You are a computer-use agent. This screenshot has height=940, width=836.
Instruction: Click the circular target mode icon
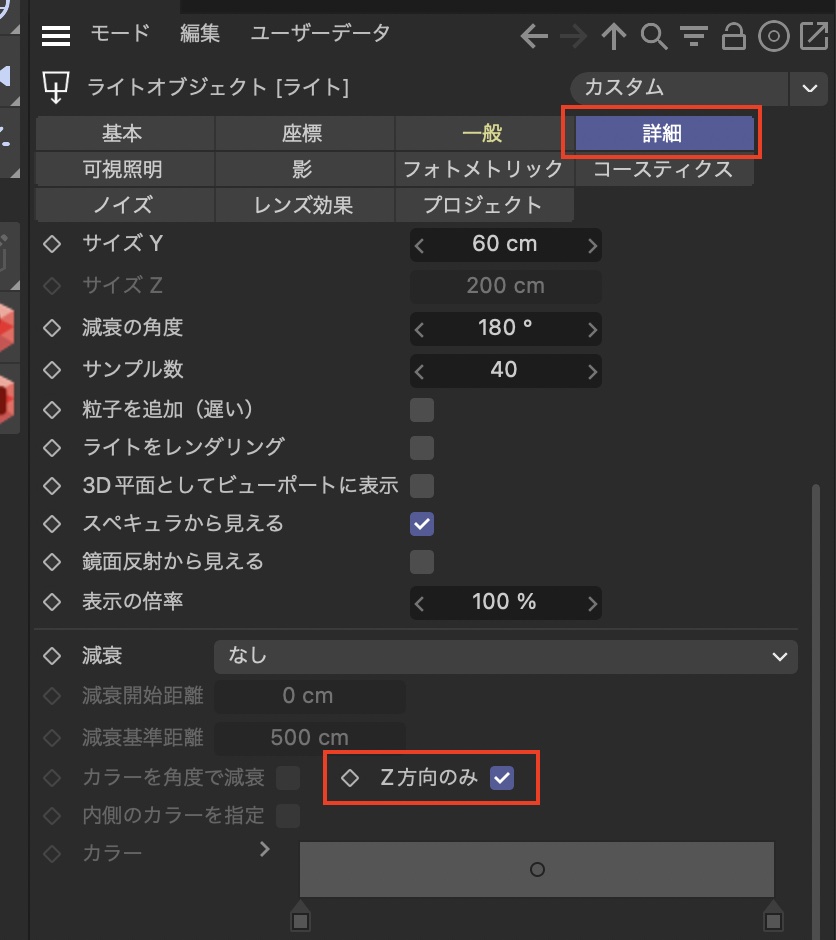[x=773, y=37]
